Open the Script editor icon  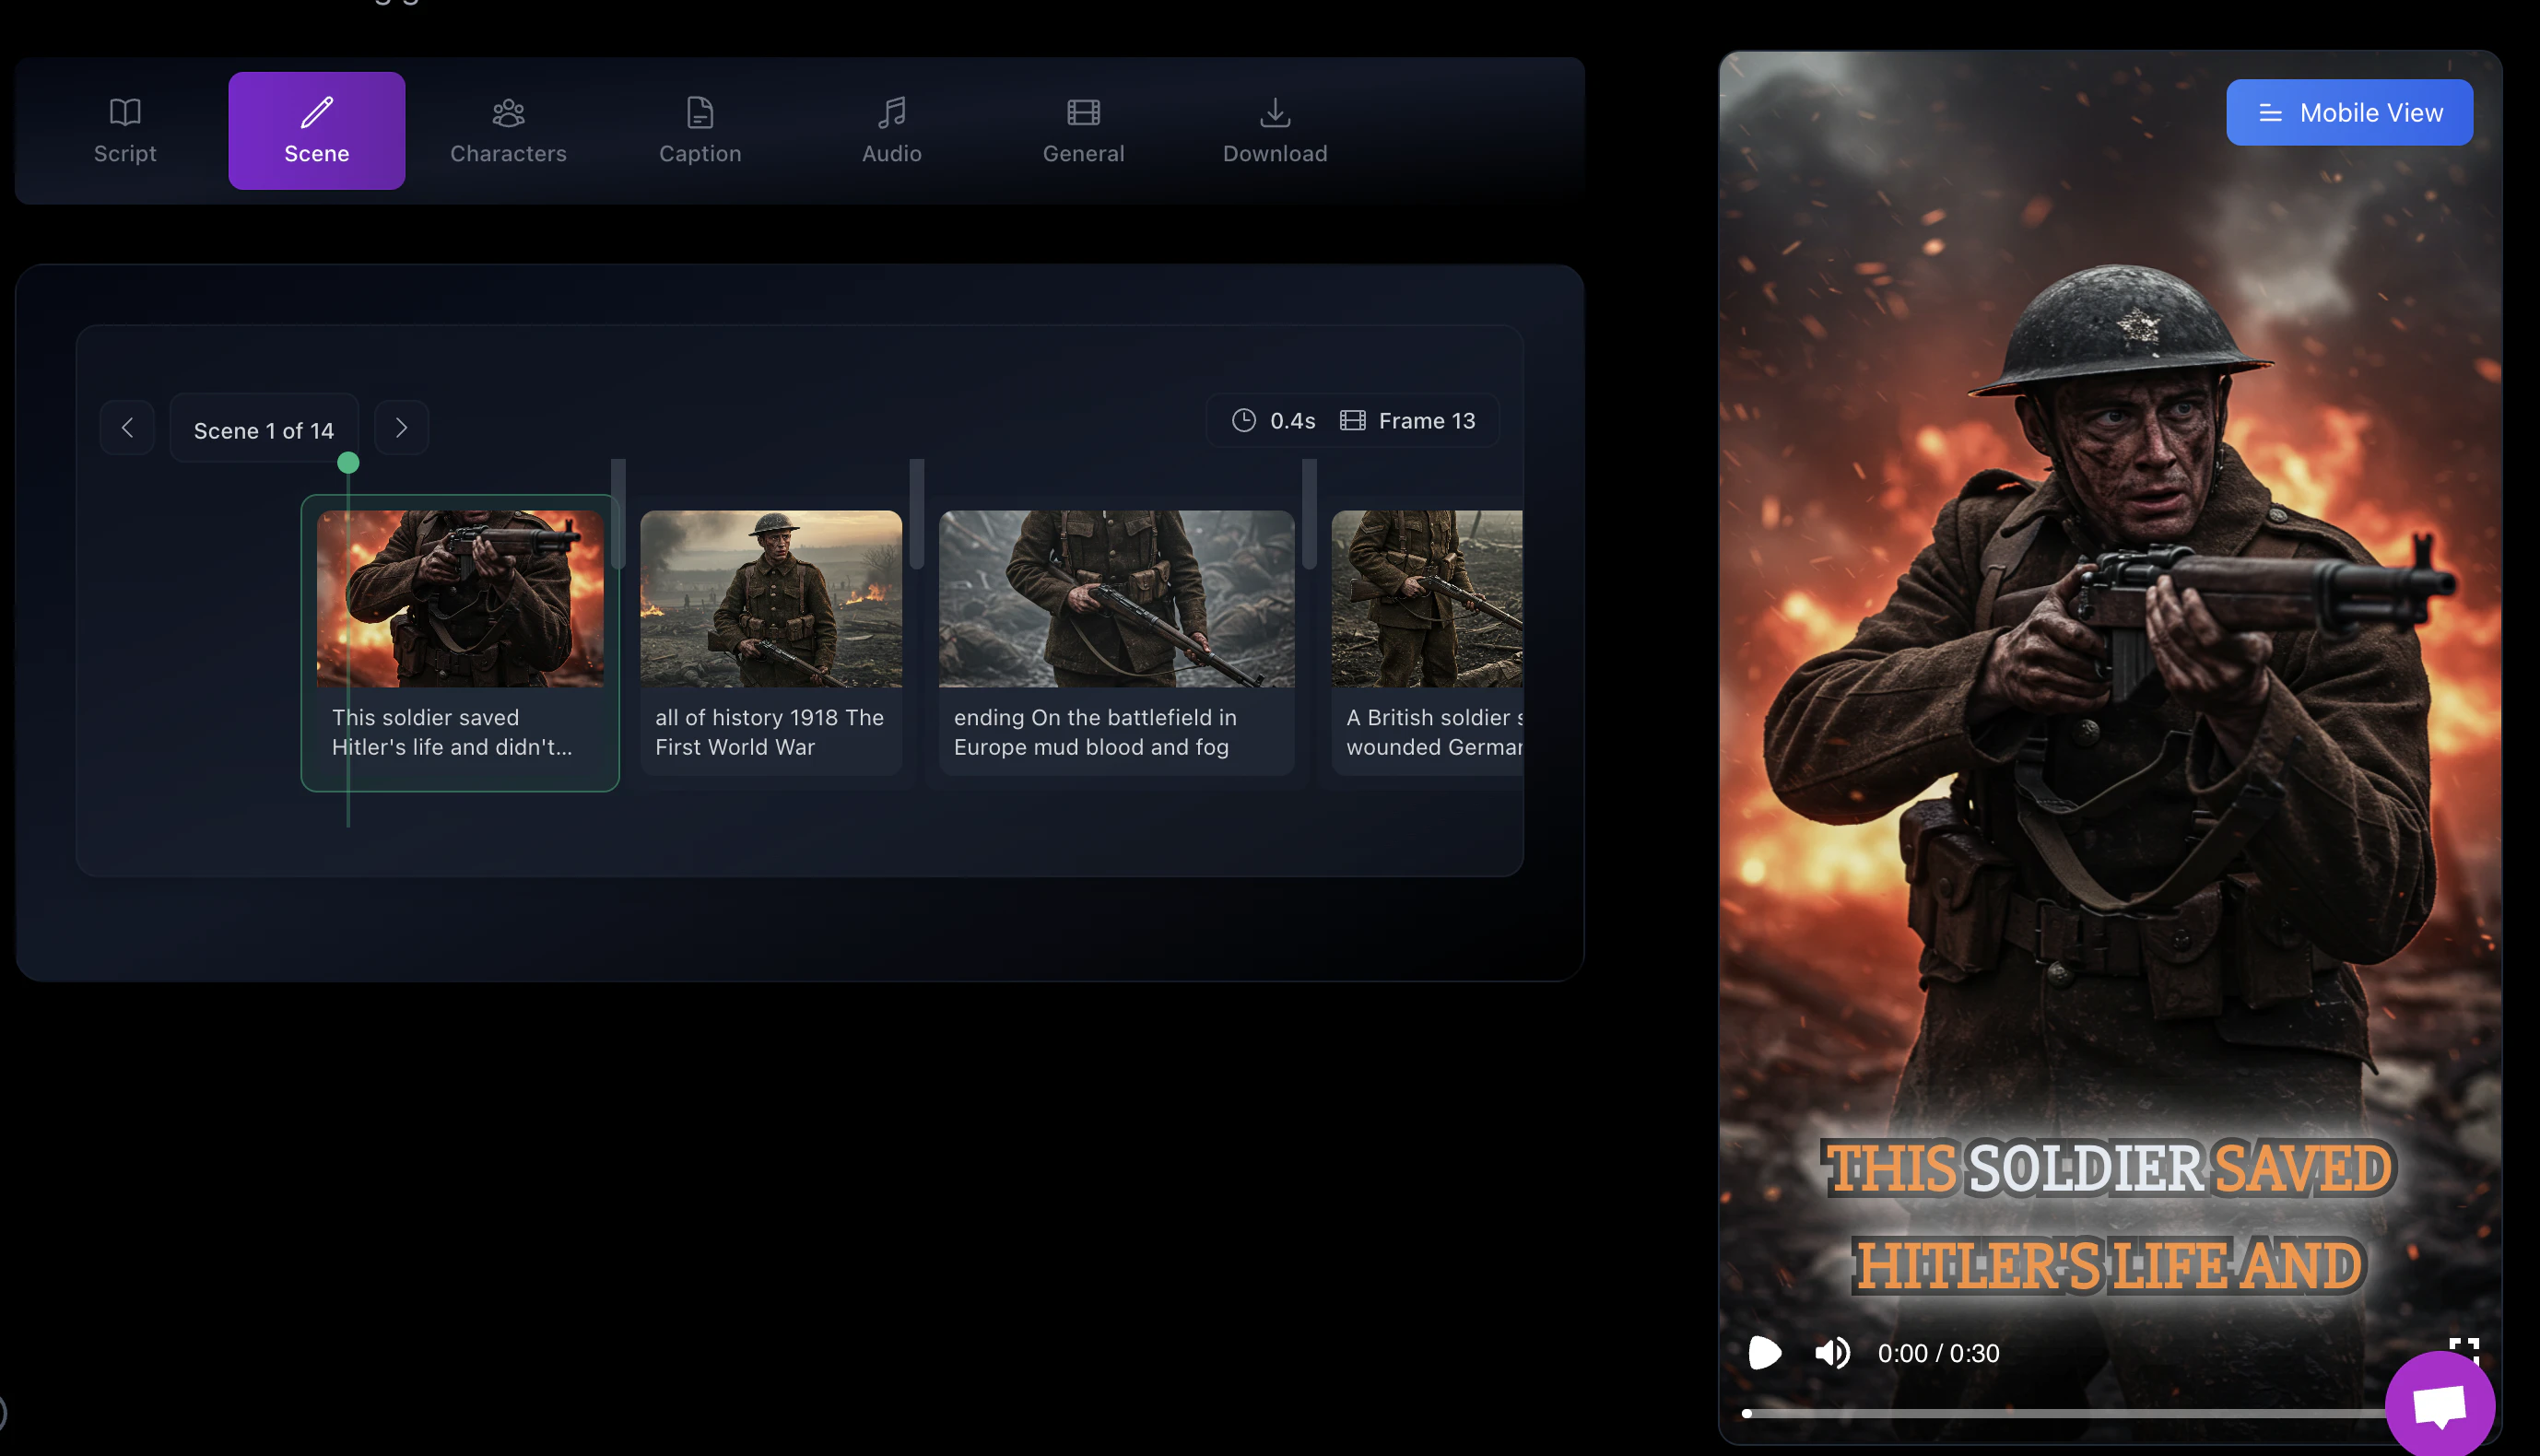point(124,113)
